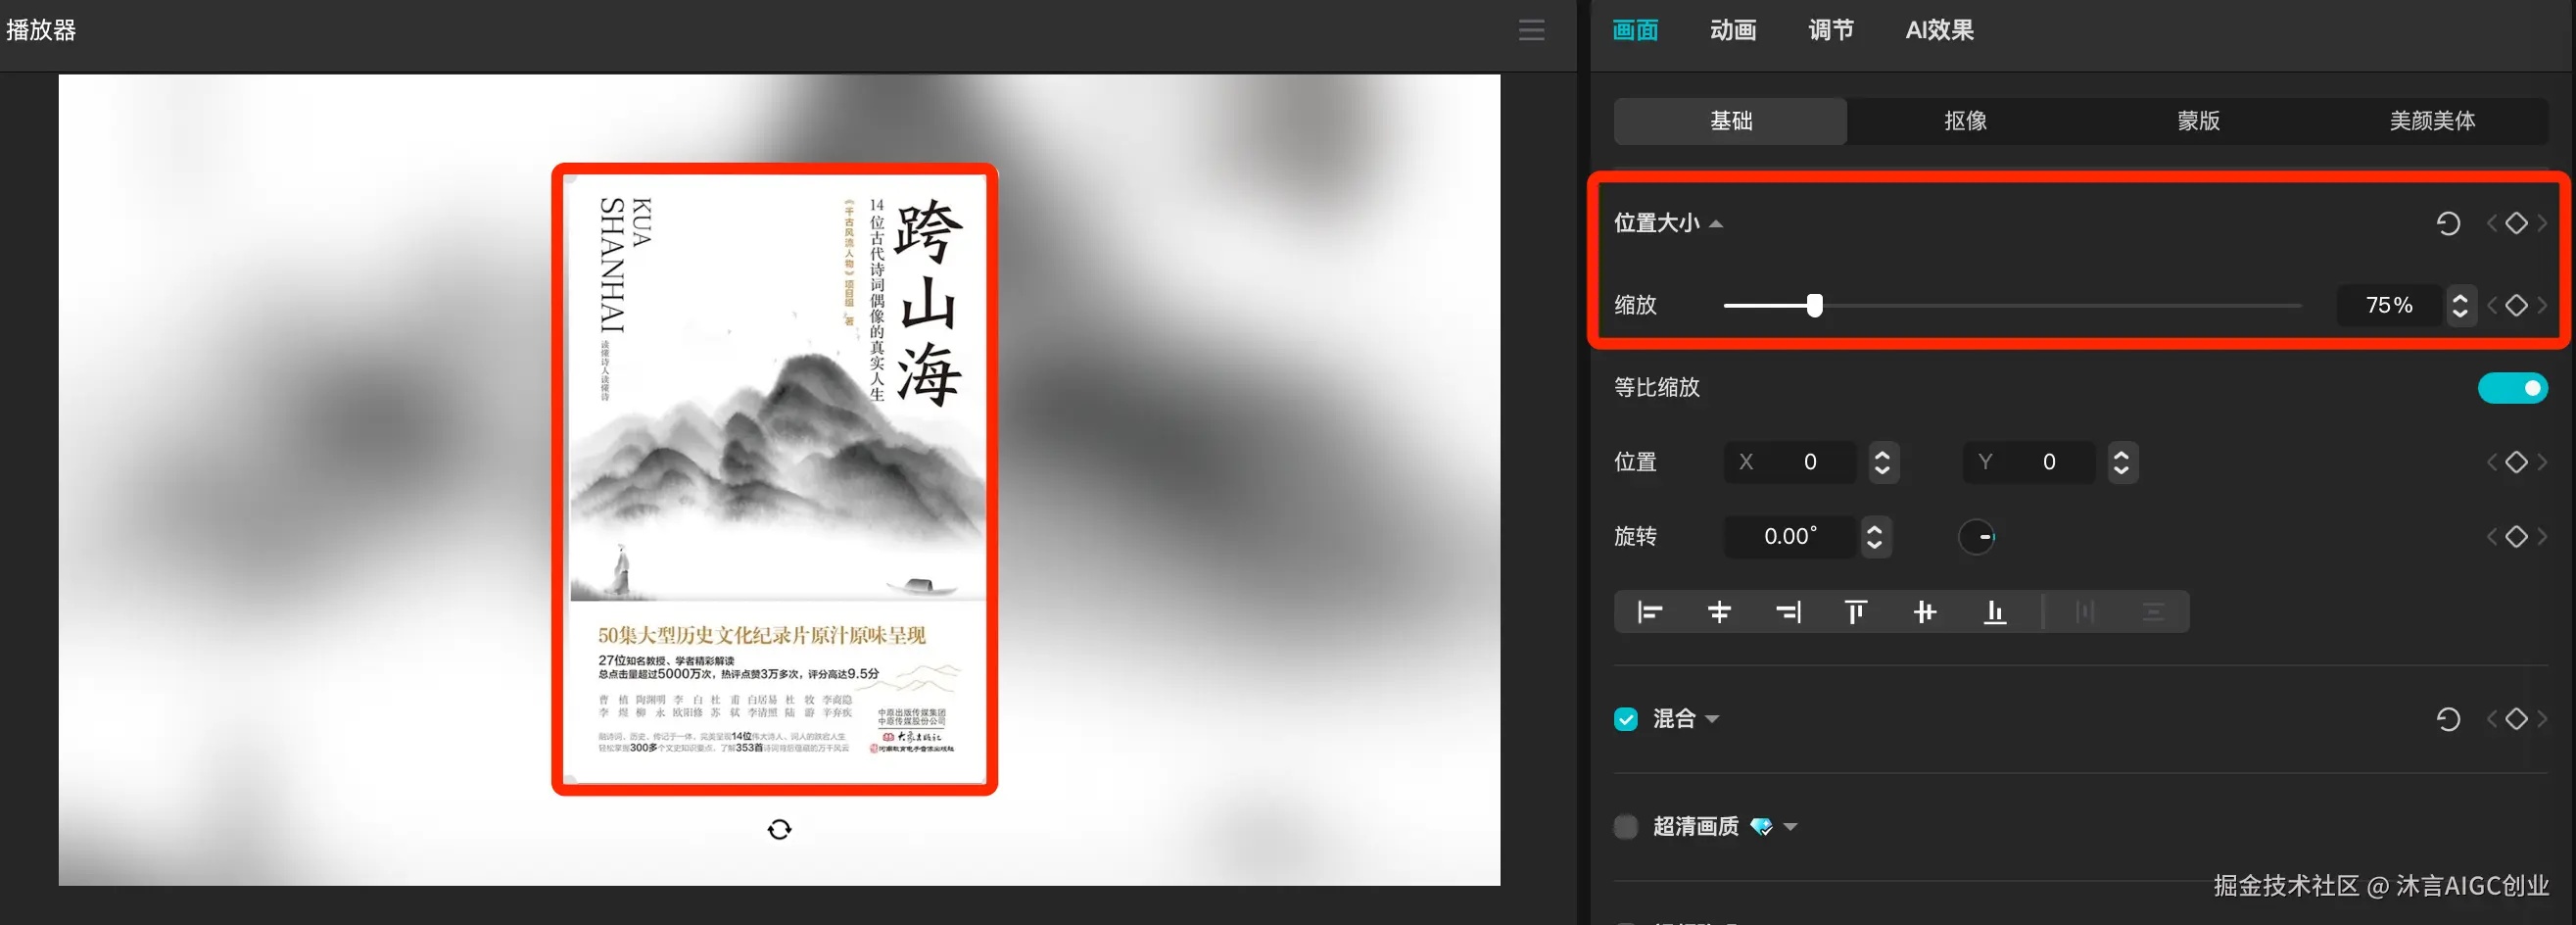The image size is (2576, 925).
Task: Go to next keyframe in 位置大小 header
Action: pyautogui.click(x=2541, y=223)
